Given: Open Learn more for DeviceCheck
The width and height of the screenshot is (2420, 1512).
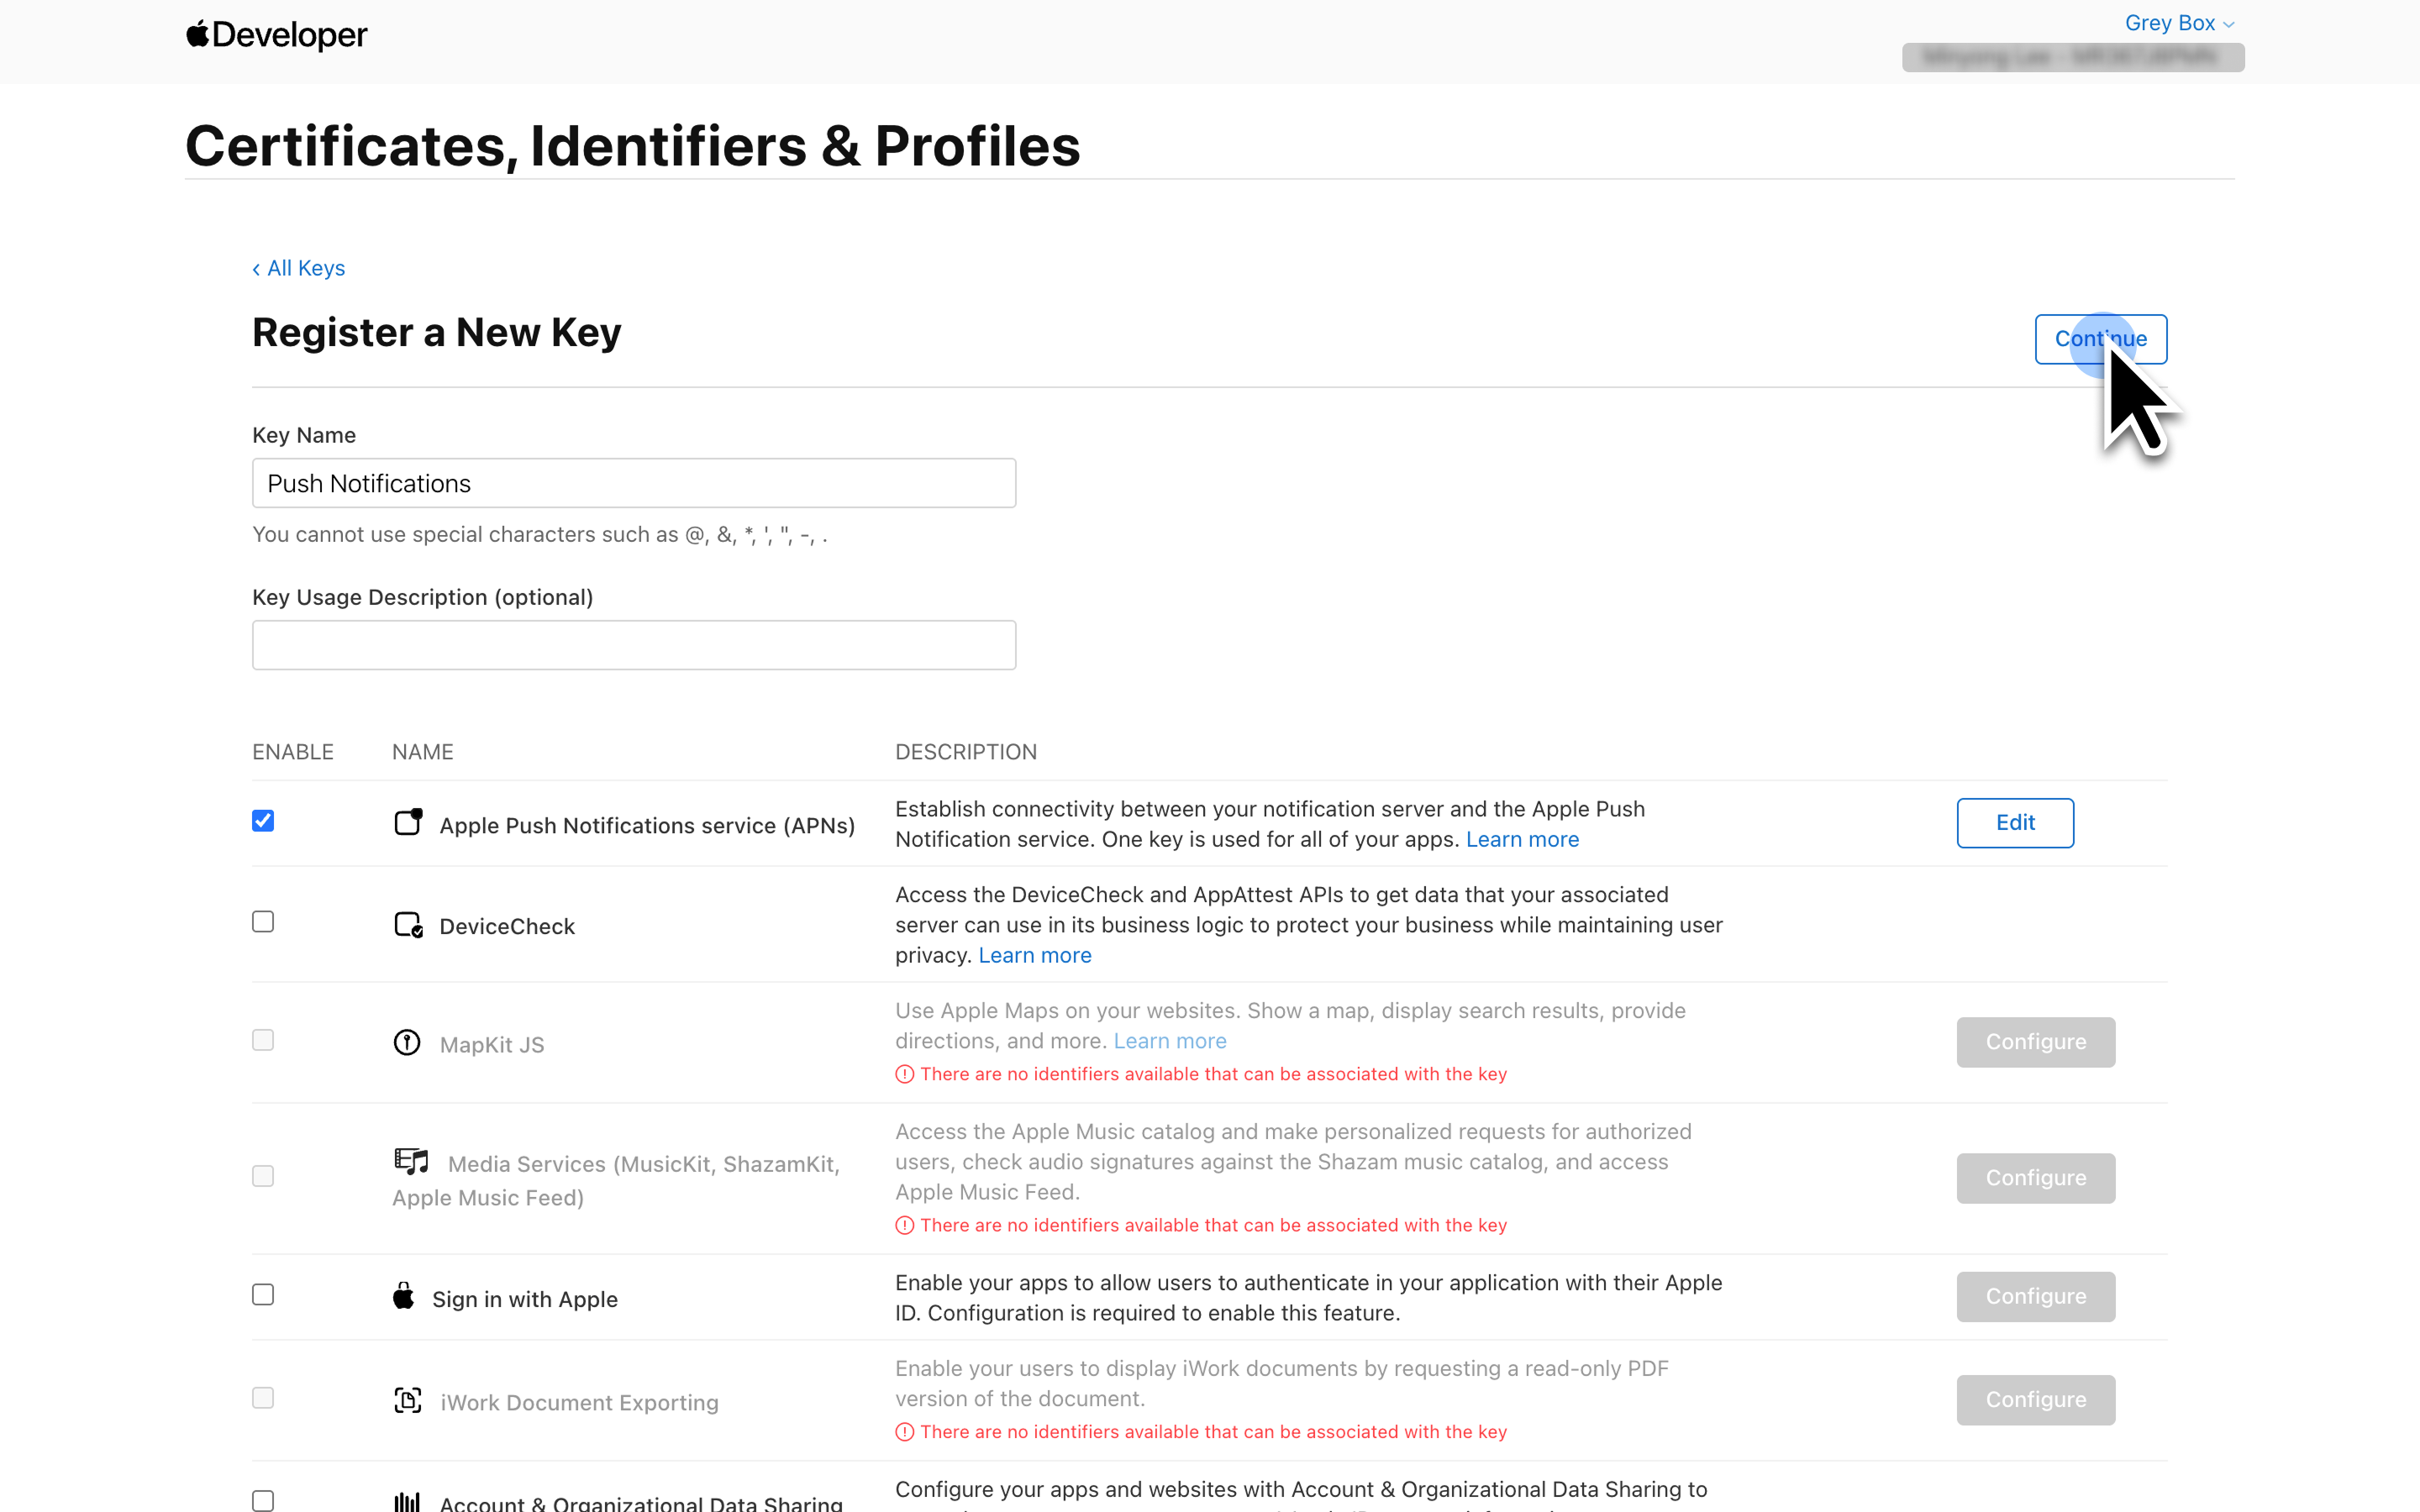Looking at the screenshot, I should click(1034, 955).
